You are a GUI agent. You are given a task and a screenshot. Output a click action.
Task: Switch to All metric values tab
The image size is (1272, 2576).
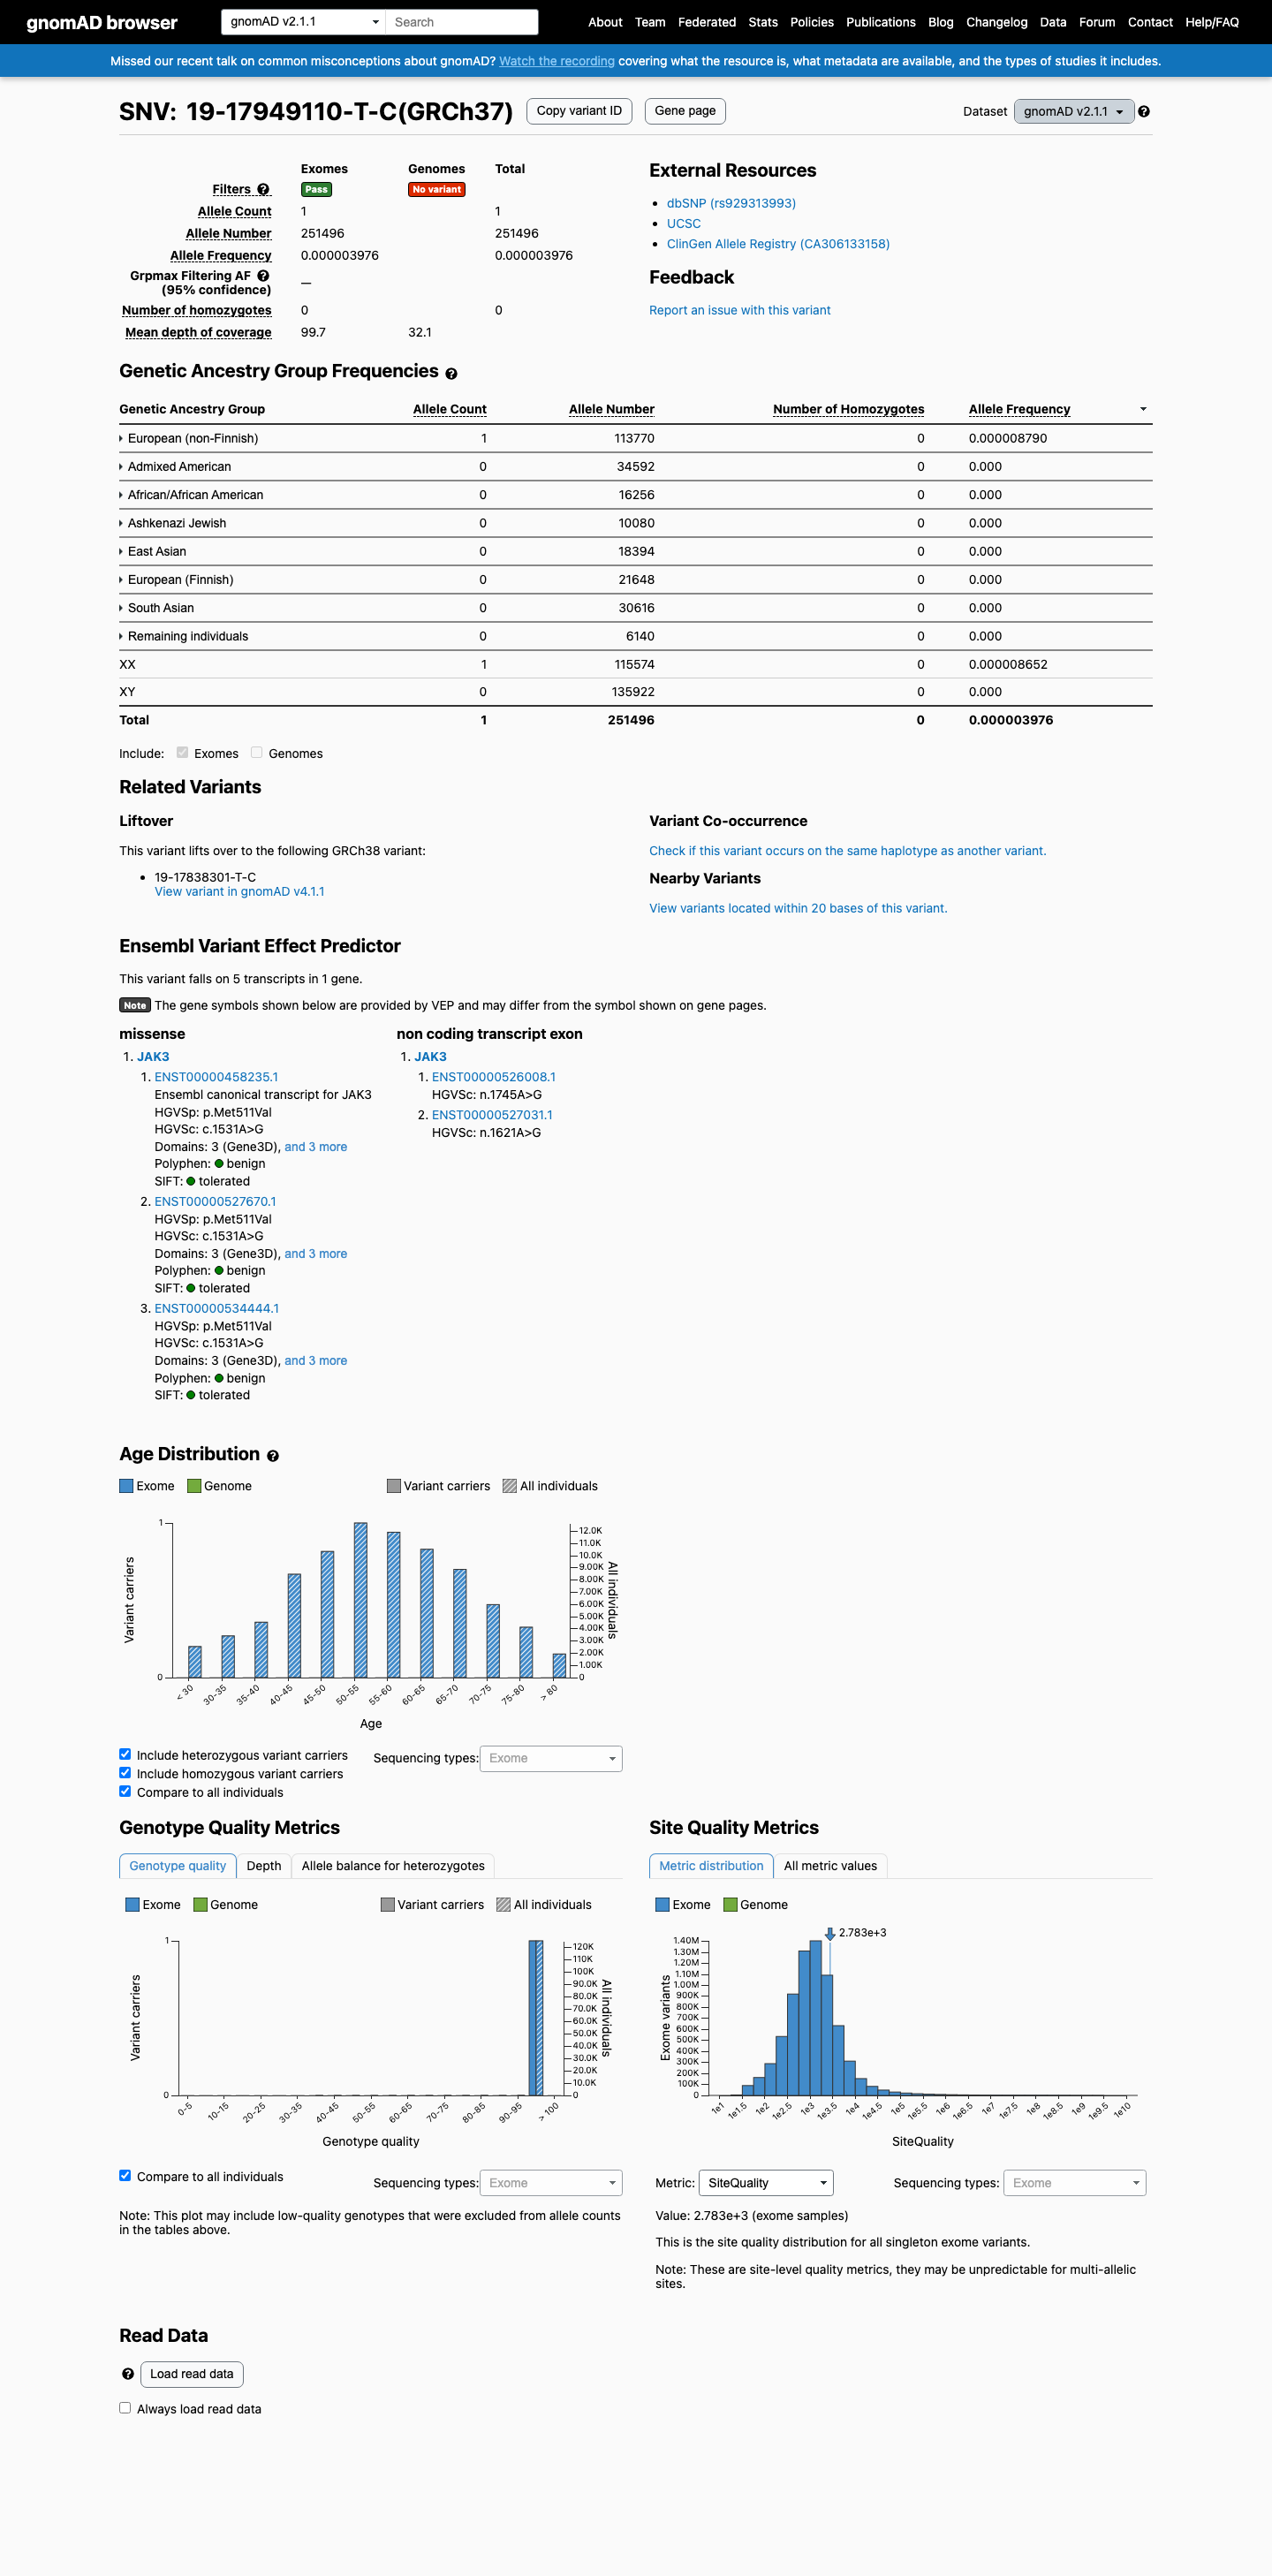(x=830, y=1865)
